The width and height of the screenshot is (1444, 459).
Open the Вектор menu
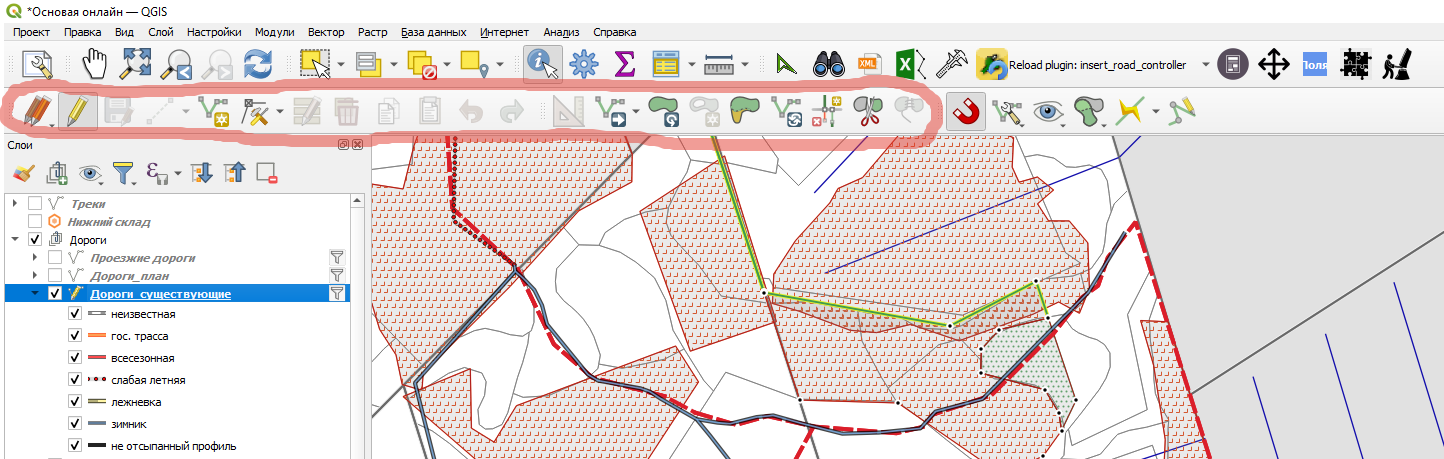click(x=326, y=32)
